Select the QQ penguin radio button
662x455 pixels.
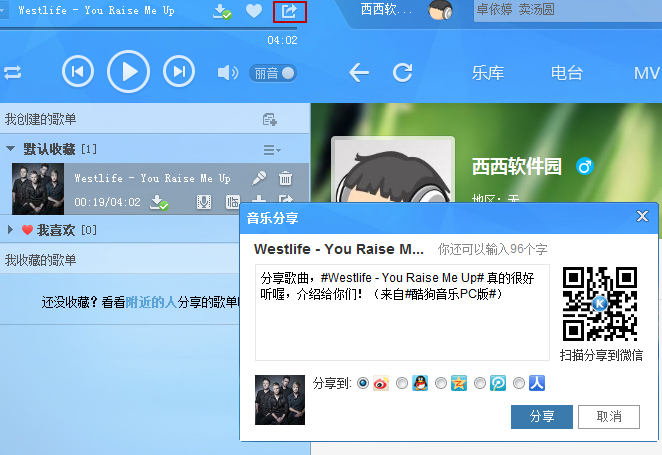[x=402, y=383]
